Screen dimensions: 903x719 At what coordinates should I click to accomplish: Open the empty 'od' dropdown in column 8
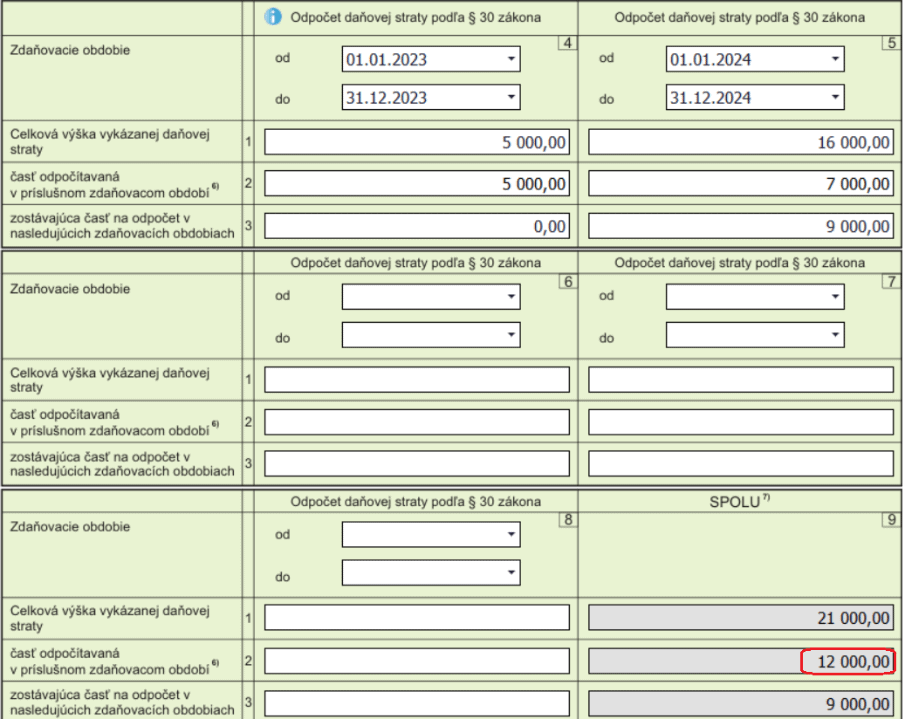click(431, 534)
